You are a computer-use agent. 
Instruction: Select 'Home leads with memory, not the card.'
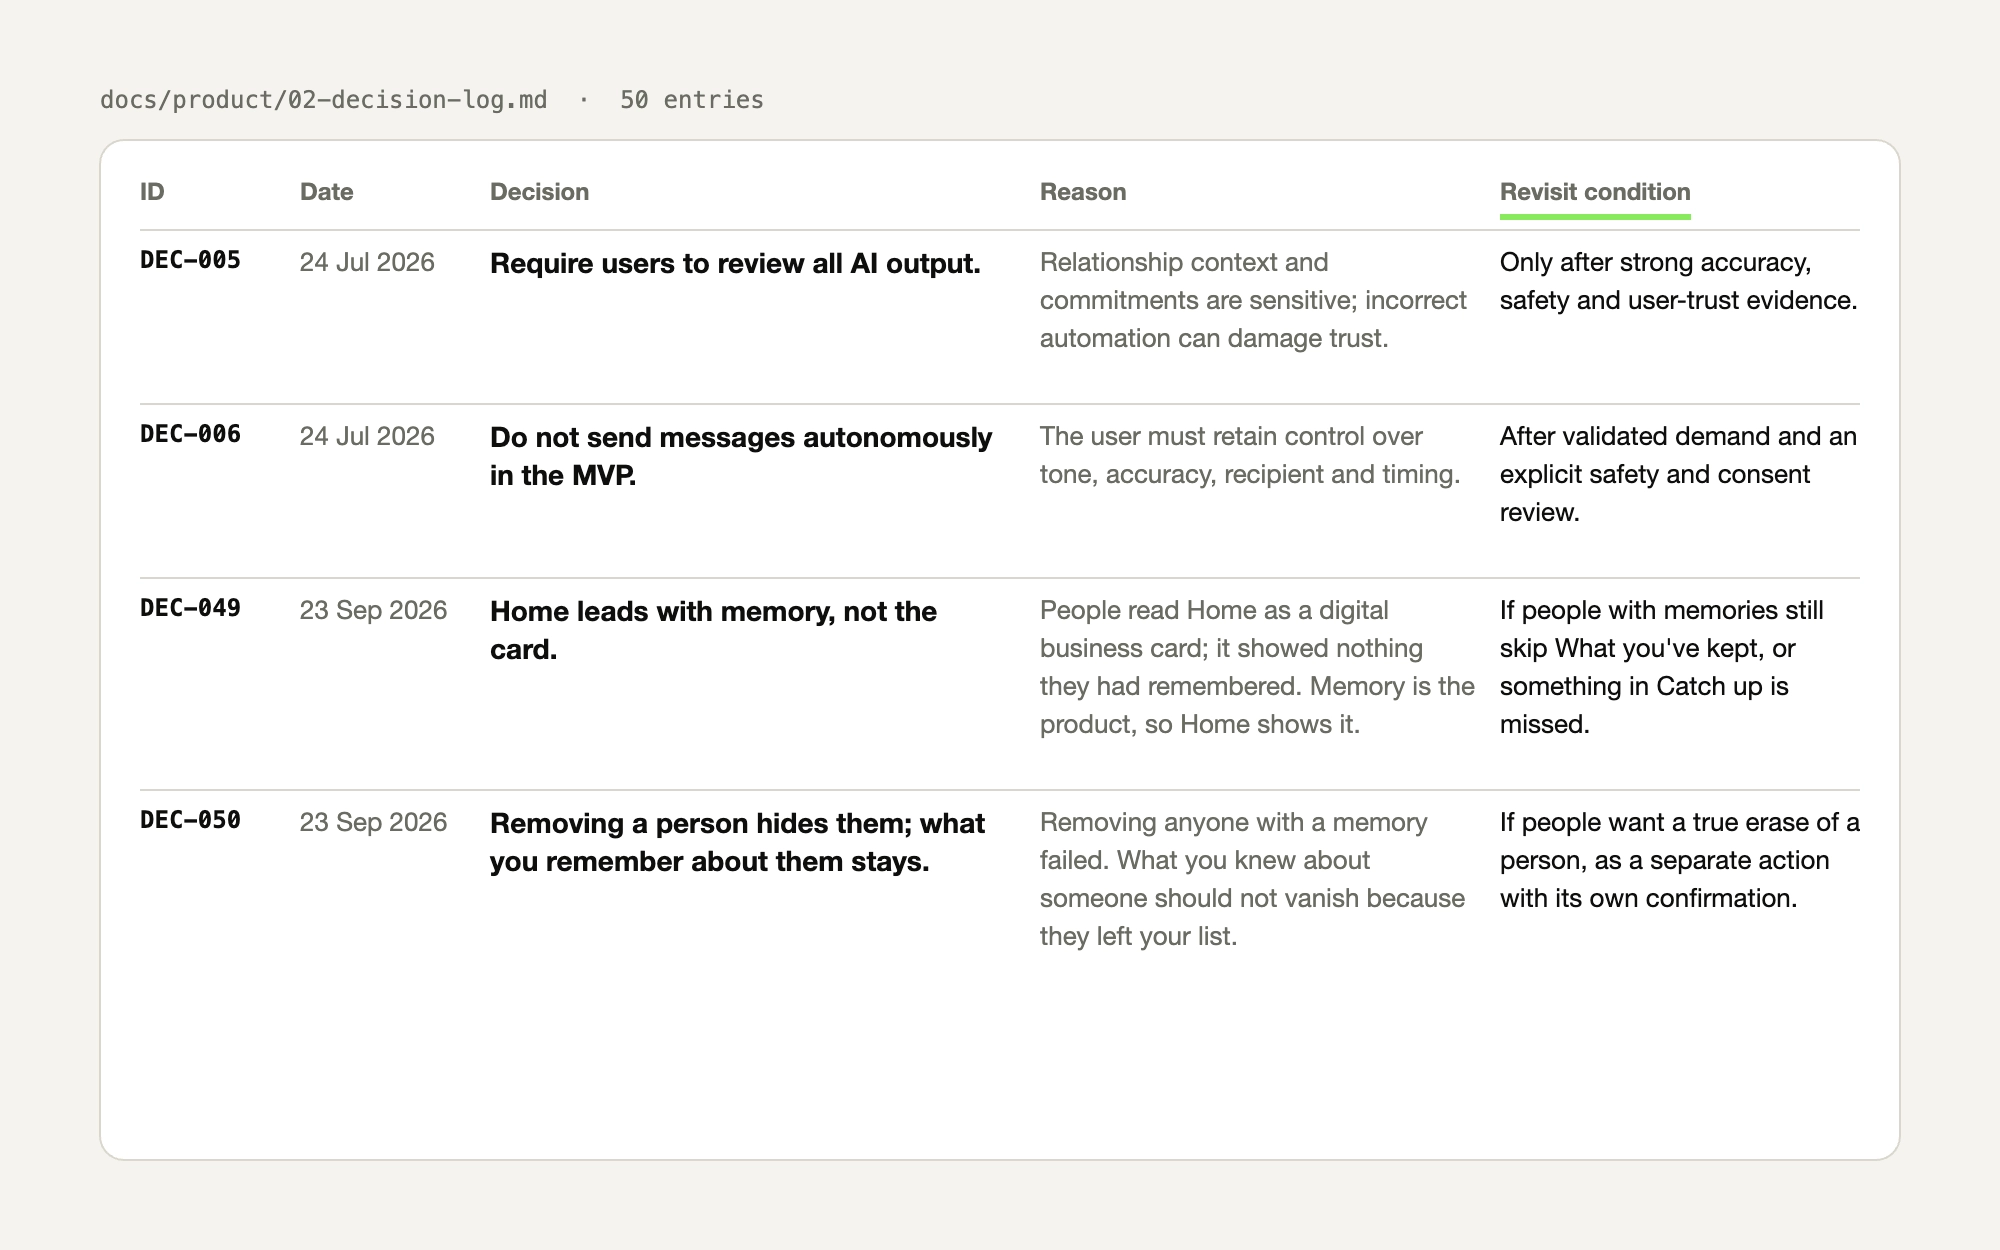click(713, 630)
